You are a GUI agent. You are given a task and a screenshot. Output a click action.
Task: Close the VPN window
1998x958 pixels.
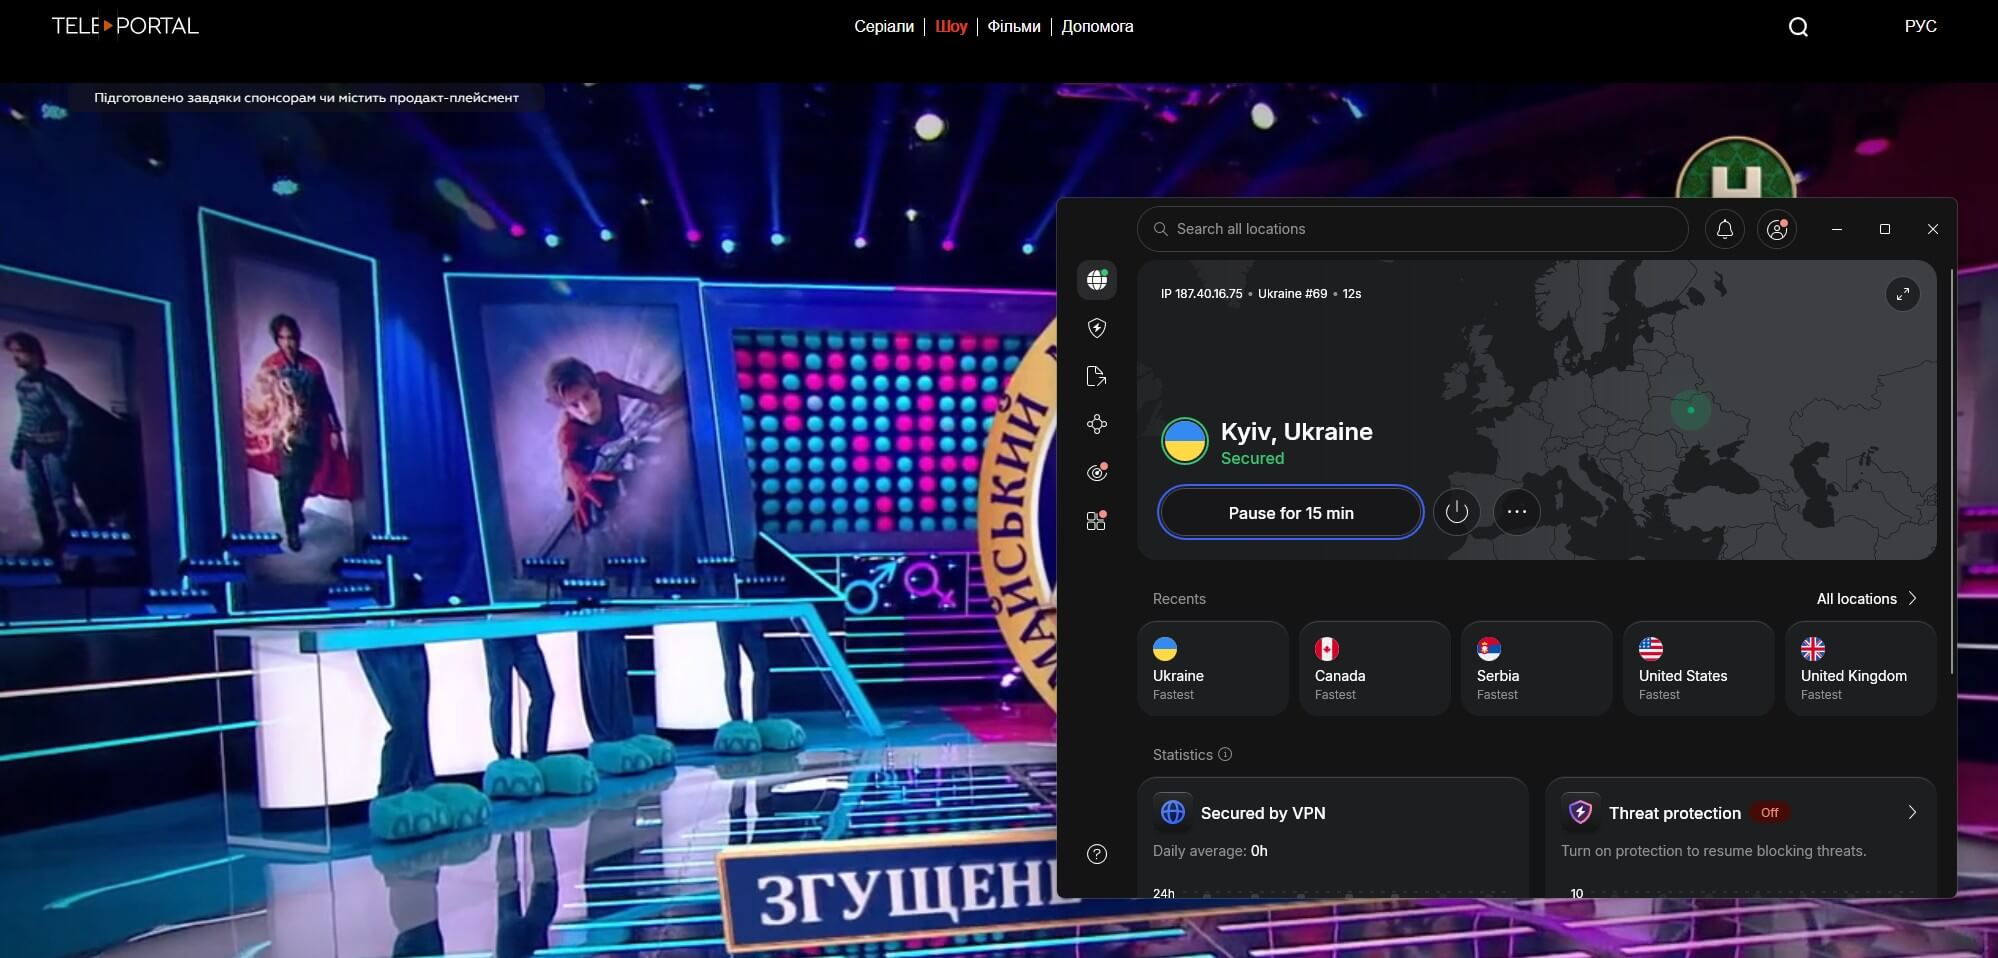1933,229
